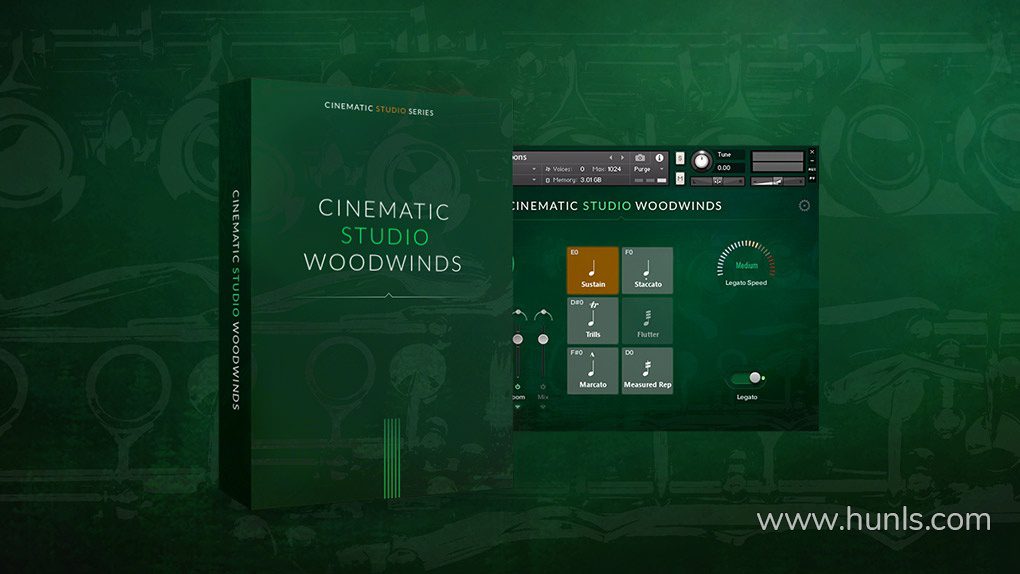Click the camera snapshot icon
The height and width of the screenshot is (574, 1020).
coord(640,157)
